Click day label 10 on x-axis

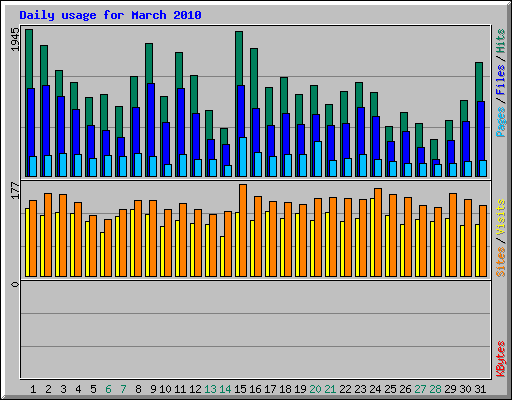[x=165, y=389]
